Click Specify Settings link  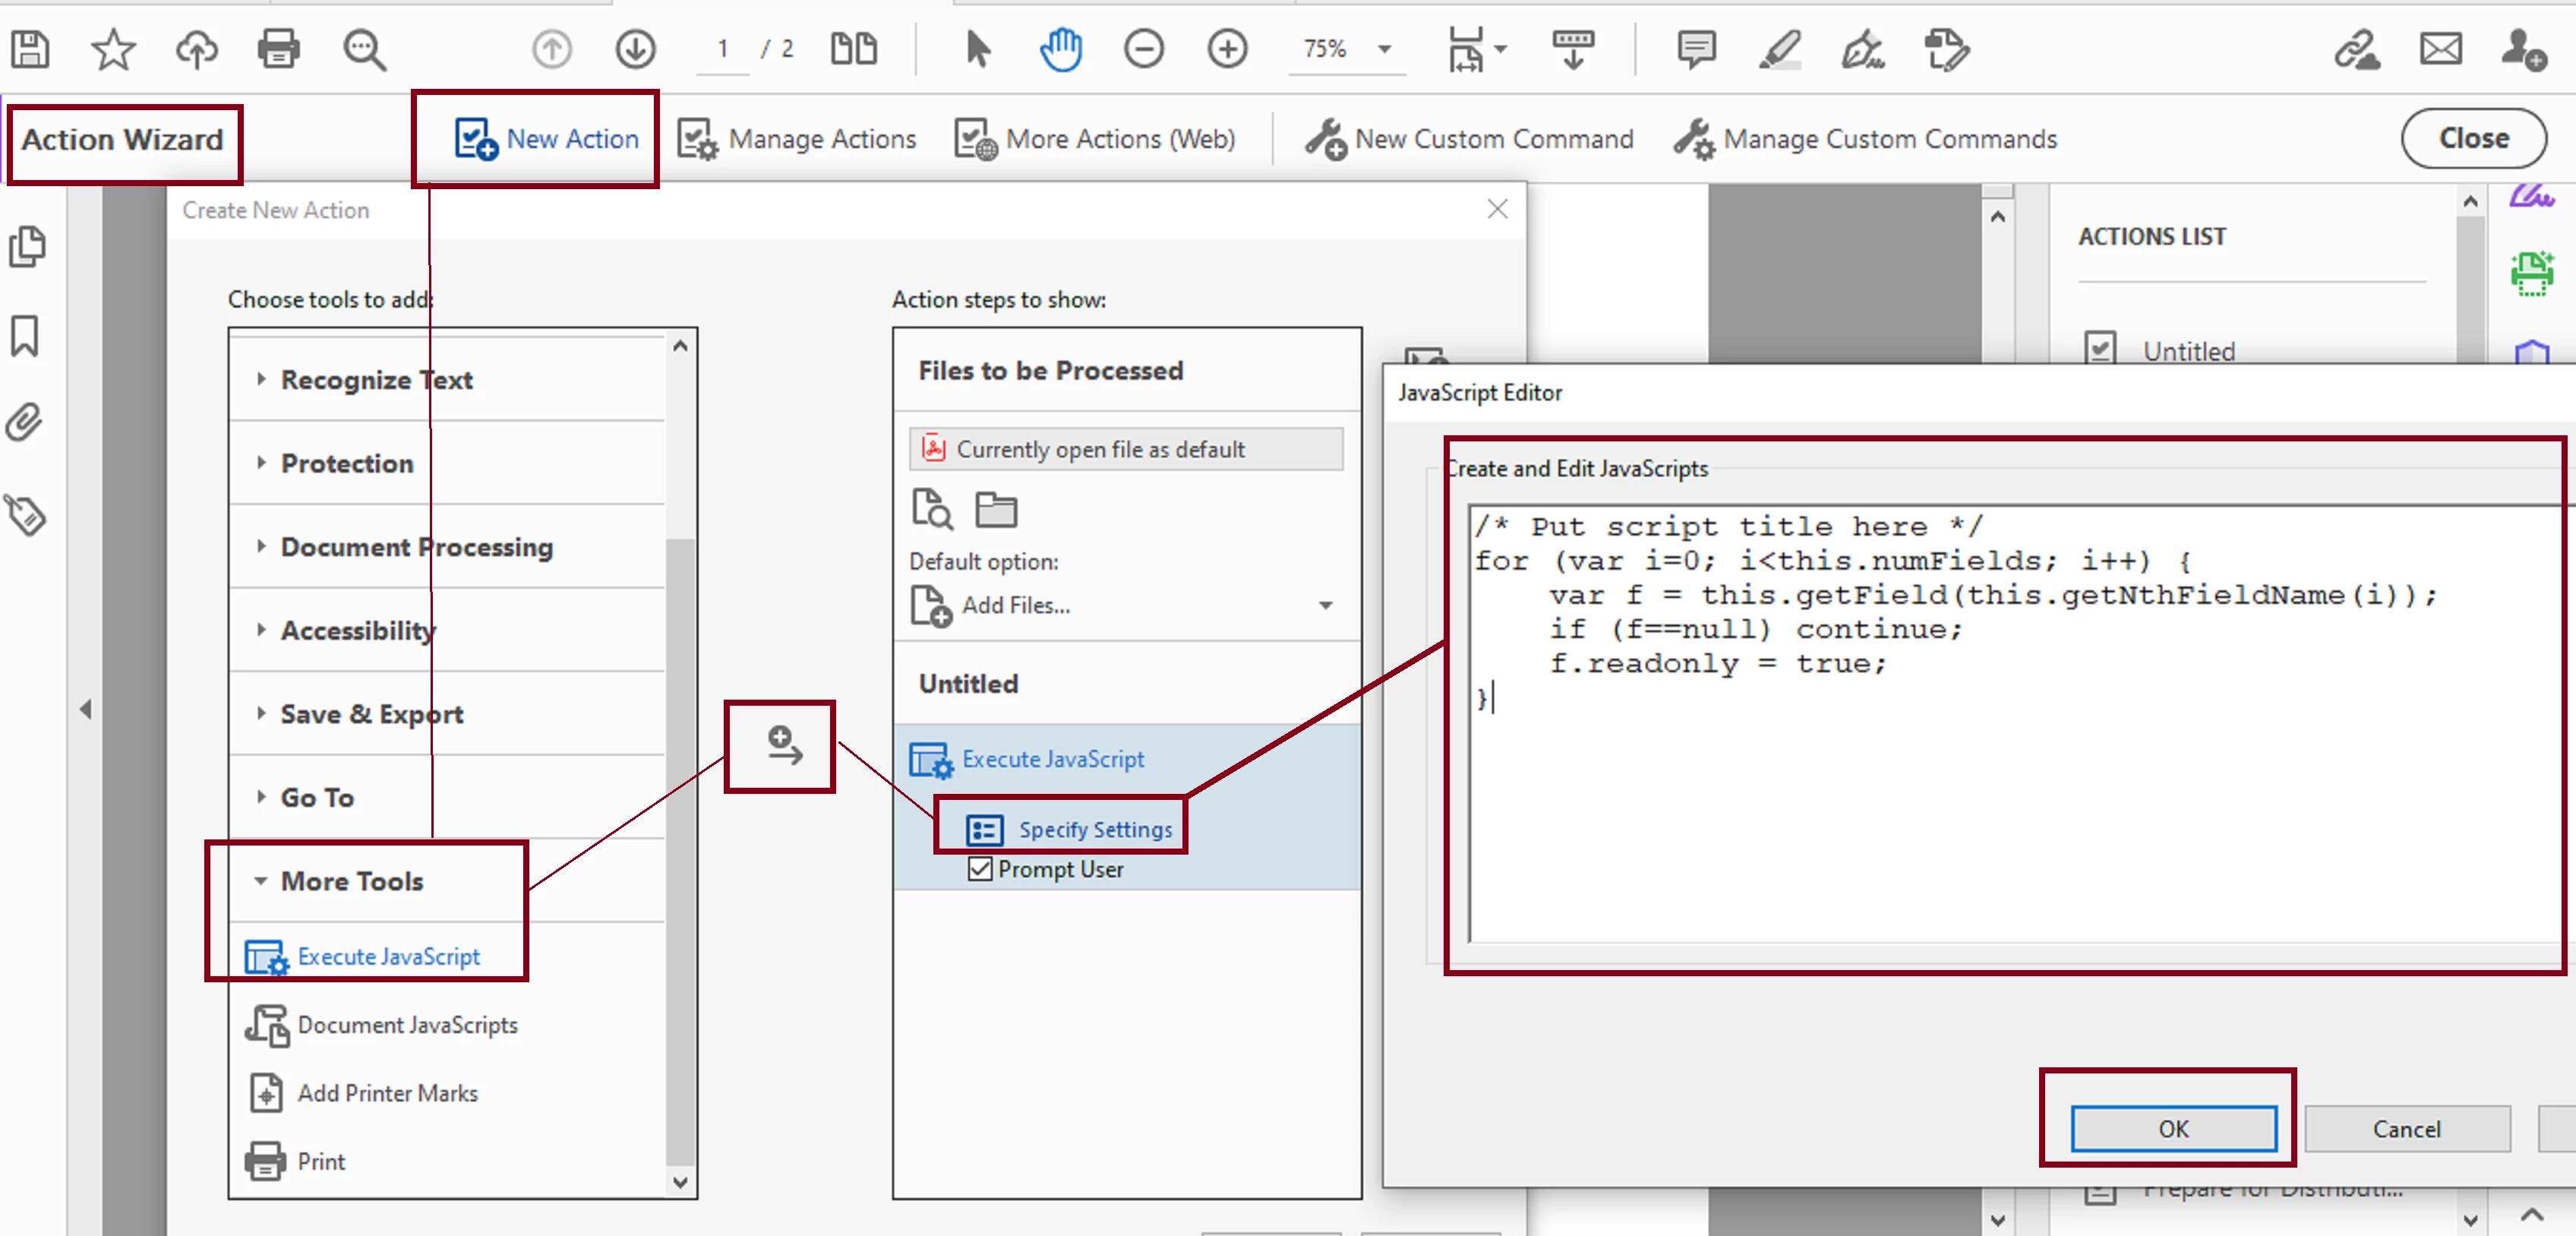1095,829
